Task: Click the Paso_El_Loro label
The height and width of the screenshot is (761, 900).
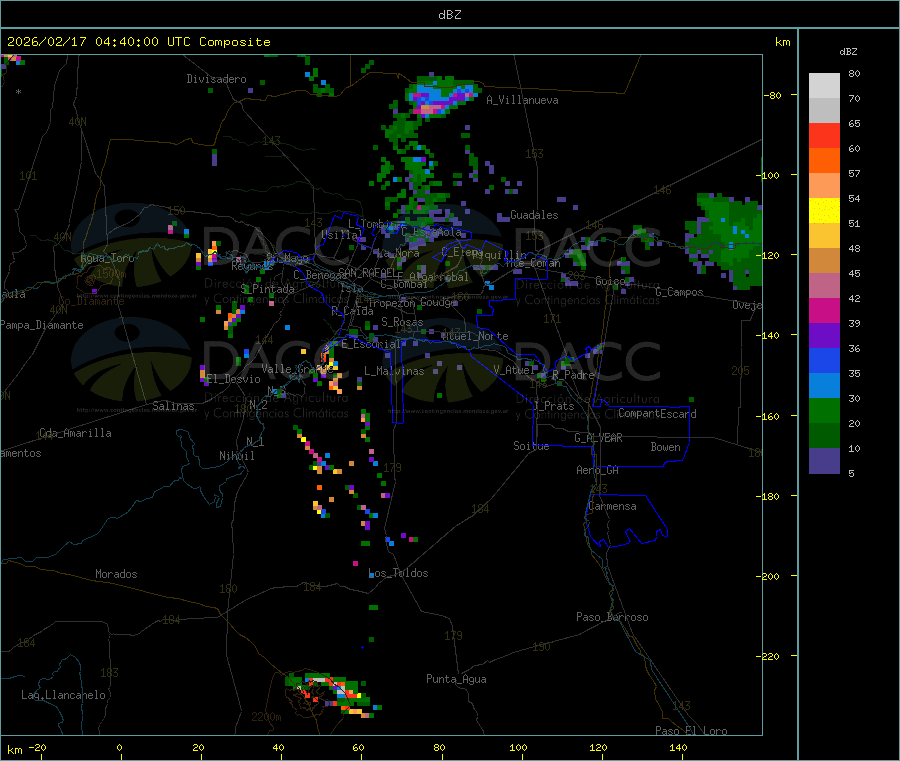Action: [691, 731]
